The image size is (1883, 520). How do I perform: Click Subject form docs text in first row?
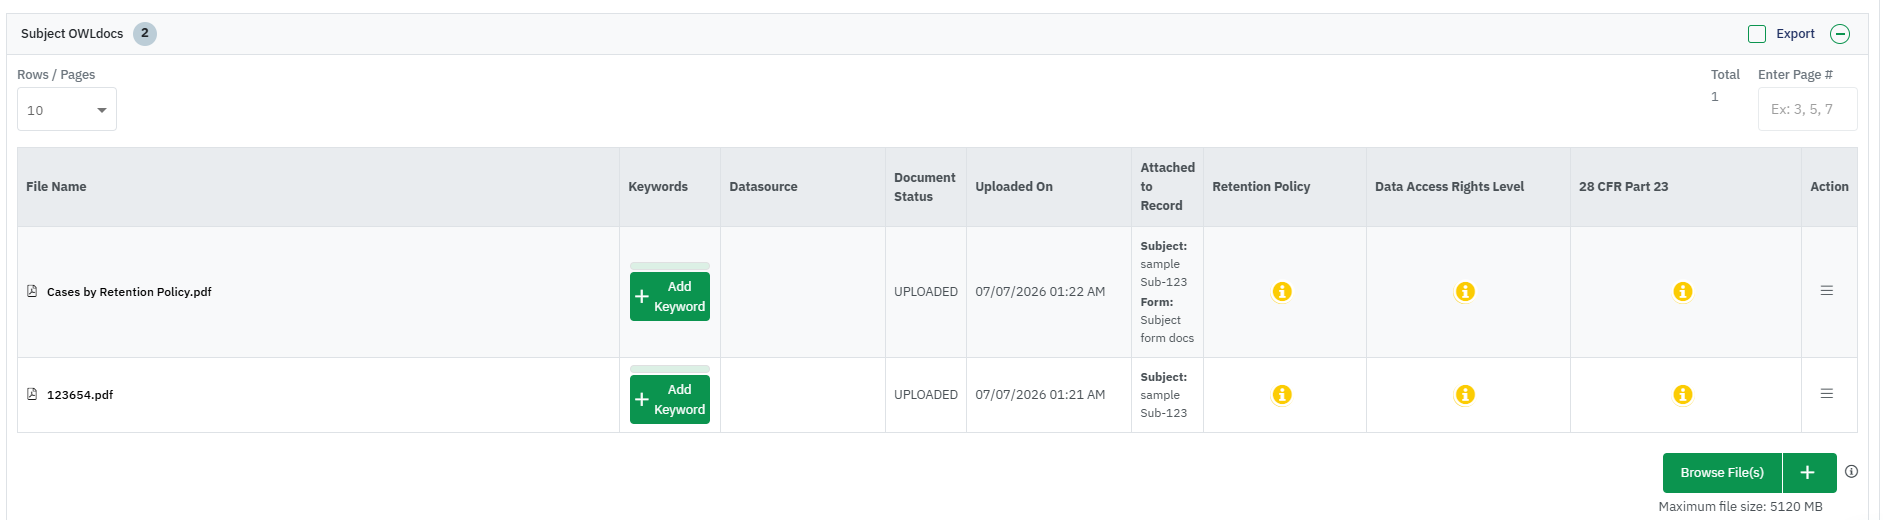(1167, 329)
